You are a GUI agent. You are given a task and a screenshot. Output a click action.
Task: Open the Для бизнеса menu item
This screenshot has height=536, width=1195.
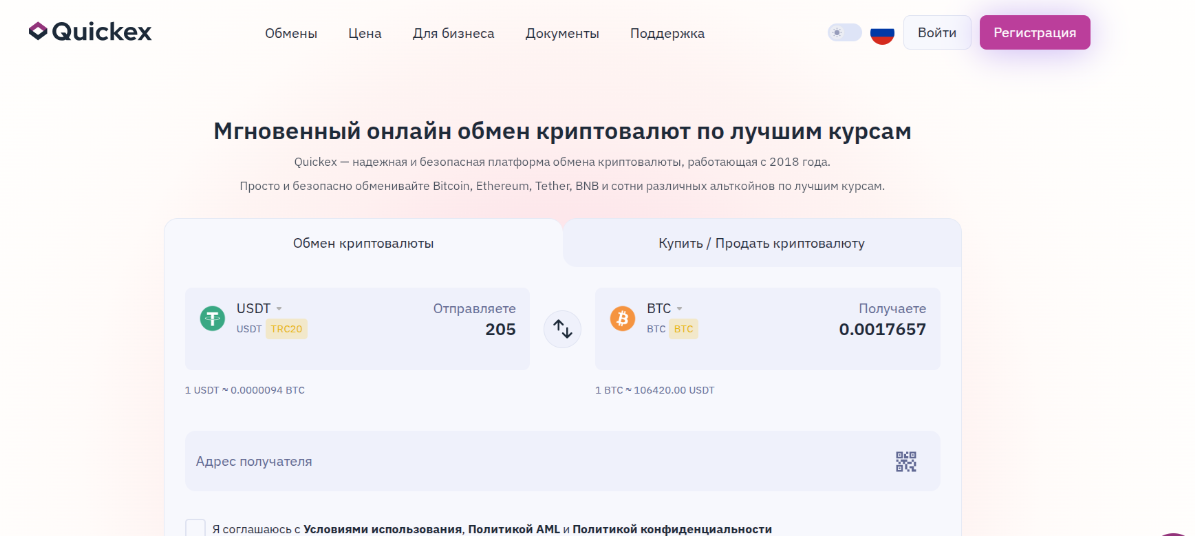pos(453,34)
